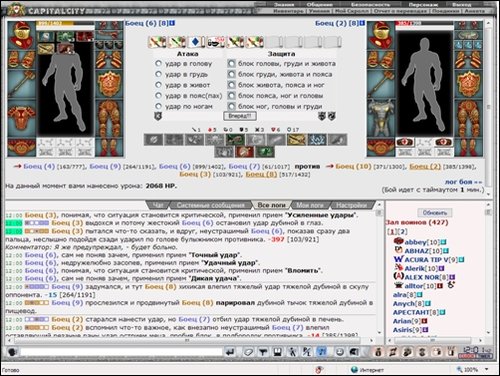500x376 pixels.
Task: Inspect left fighter's round shield slot
Action: (x=109, y=83)
